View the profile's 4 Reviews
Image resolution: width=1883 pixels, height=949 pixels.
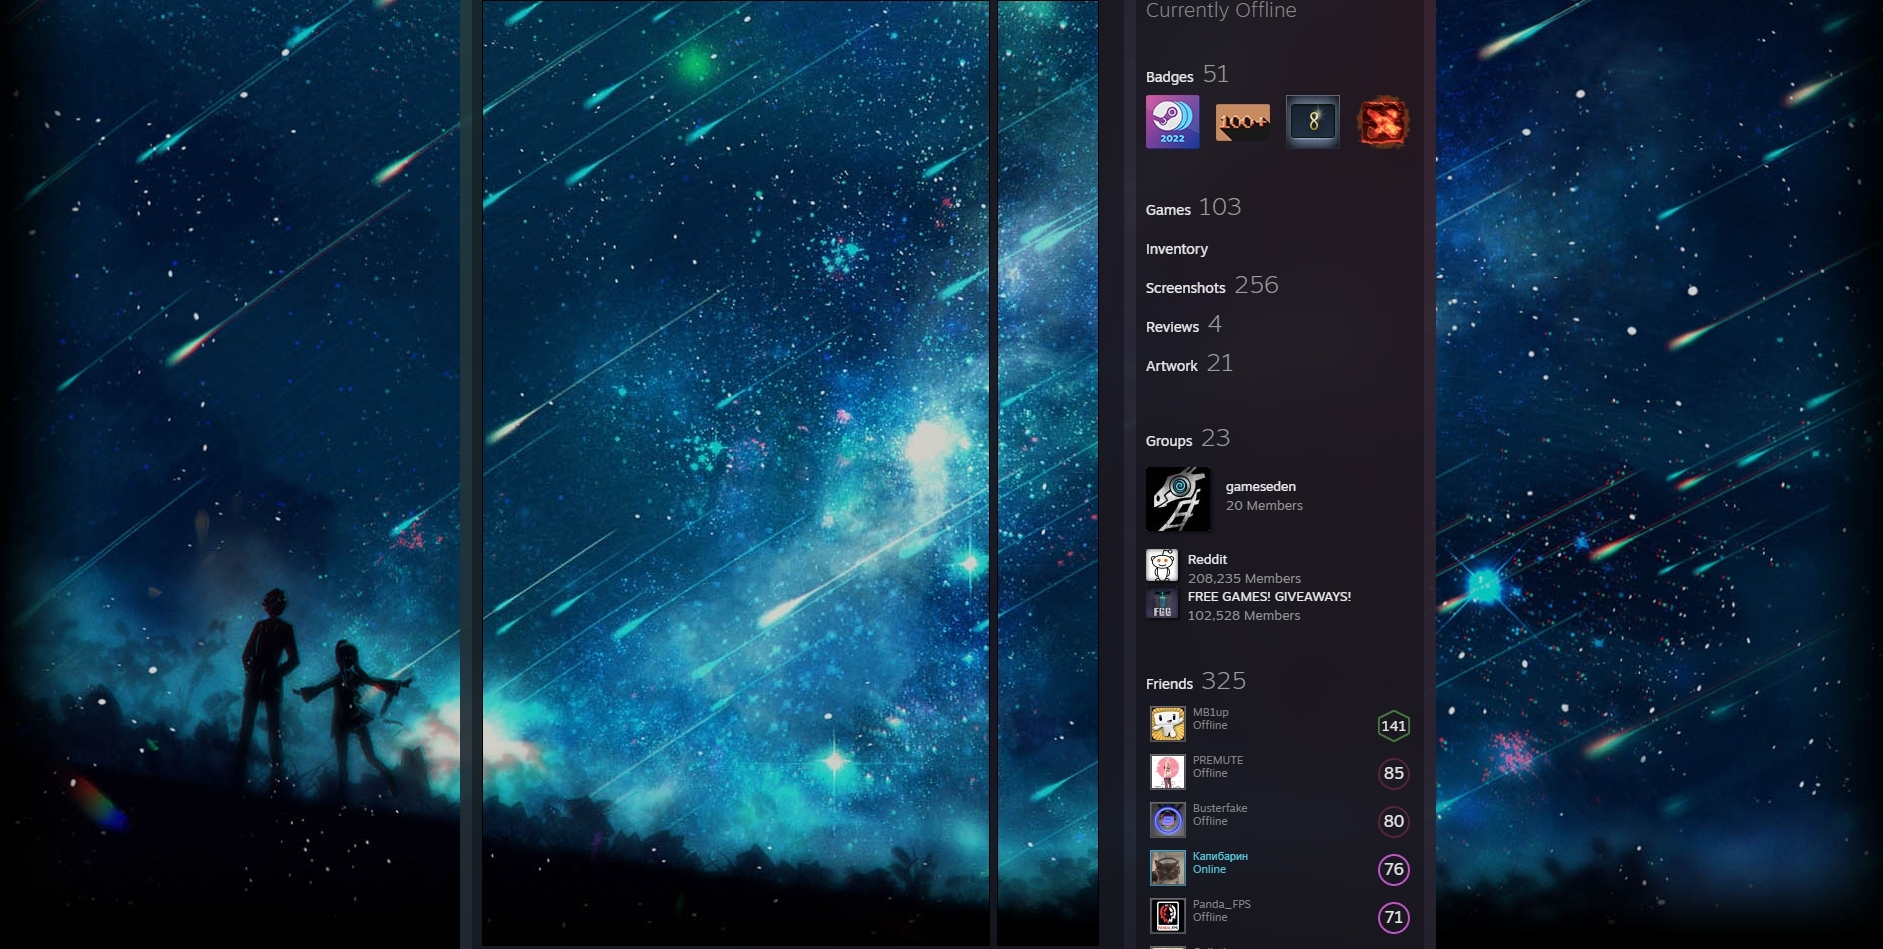click(x=1171, y=326)
